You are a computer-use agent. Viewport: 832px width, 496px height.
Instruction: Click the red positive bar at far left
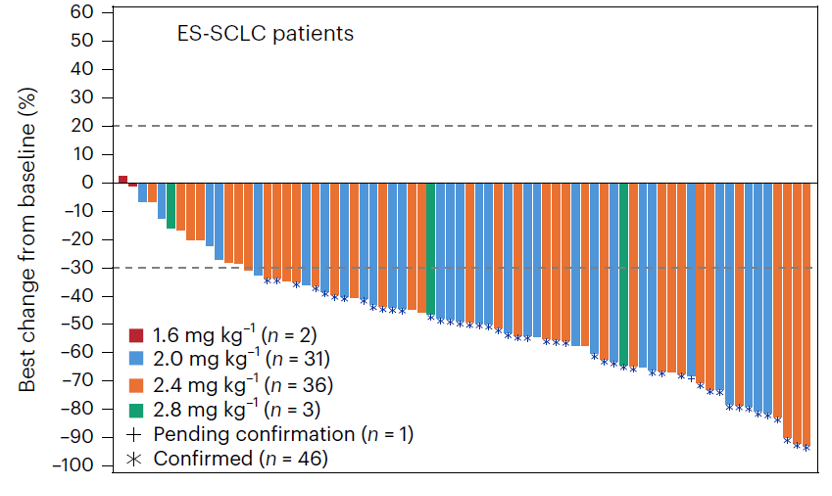click(x=123, y=179)
